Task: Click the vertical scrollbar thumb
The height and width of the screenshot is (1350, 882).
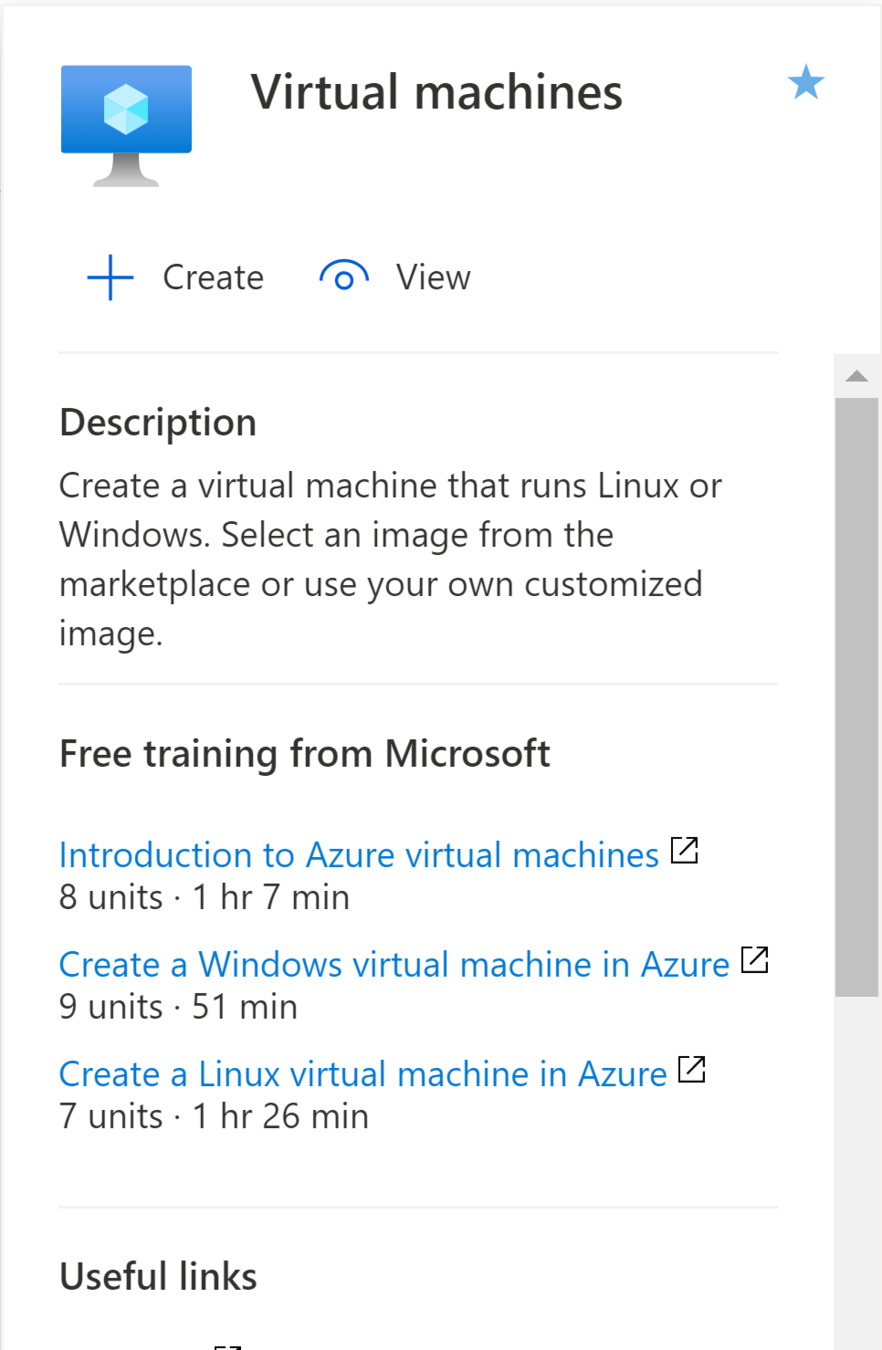Action: point(857,697)
